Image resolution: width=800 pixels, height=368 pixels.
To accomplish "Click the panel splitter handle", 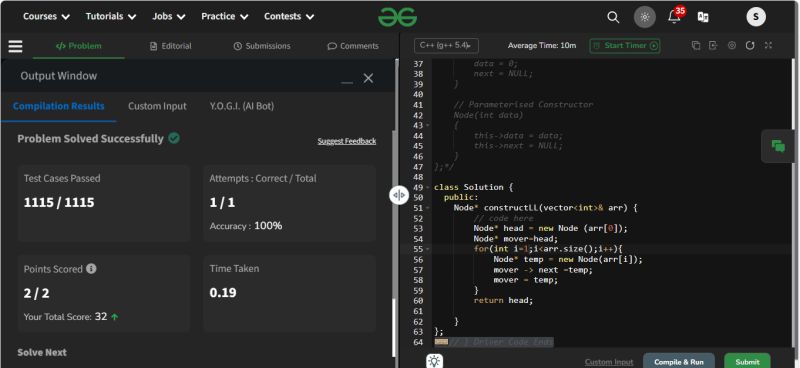I will coord(399,195).
